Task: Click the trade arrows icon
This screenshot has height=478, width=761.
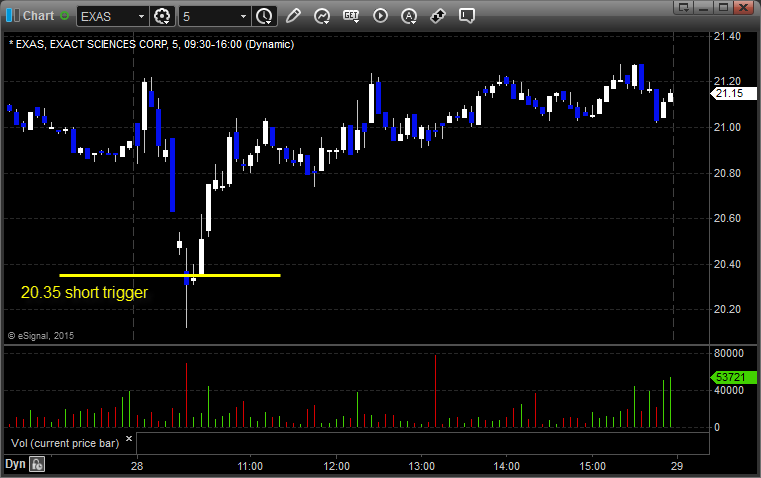Action: (x=438, y=16)
